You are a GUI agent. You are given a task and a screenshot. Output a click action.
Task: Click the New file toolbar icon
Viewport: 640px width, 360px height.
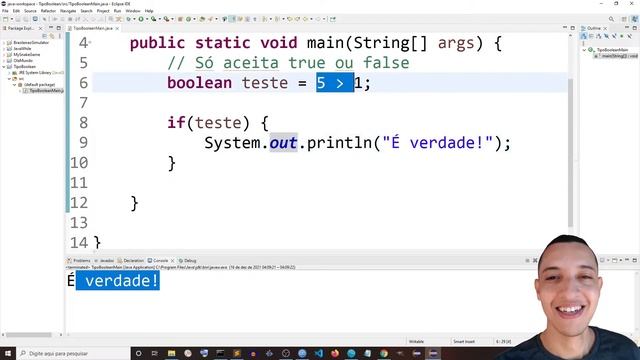[5, 19]
